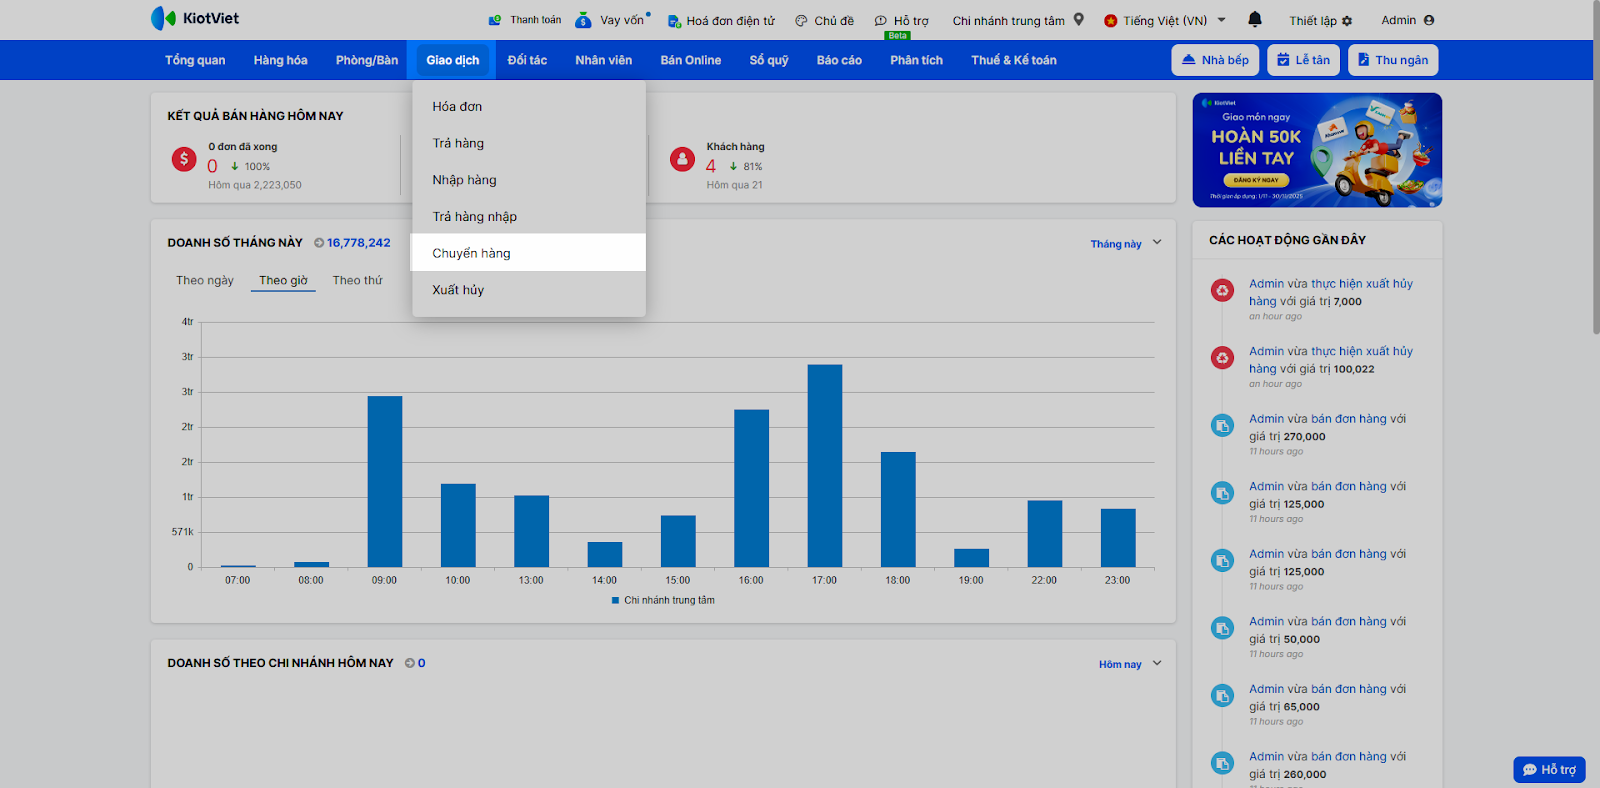Click the blue icon of the 65,000 order activity
Screen dimensions: 1600x788
[x=1222, y=695]
